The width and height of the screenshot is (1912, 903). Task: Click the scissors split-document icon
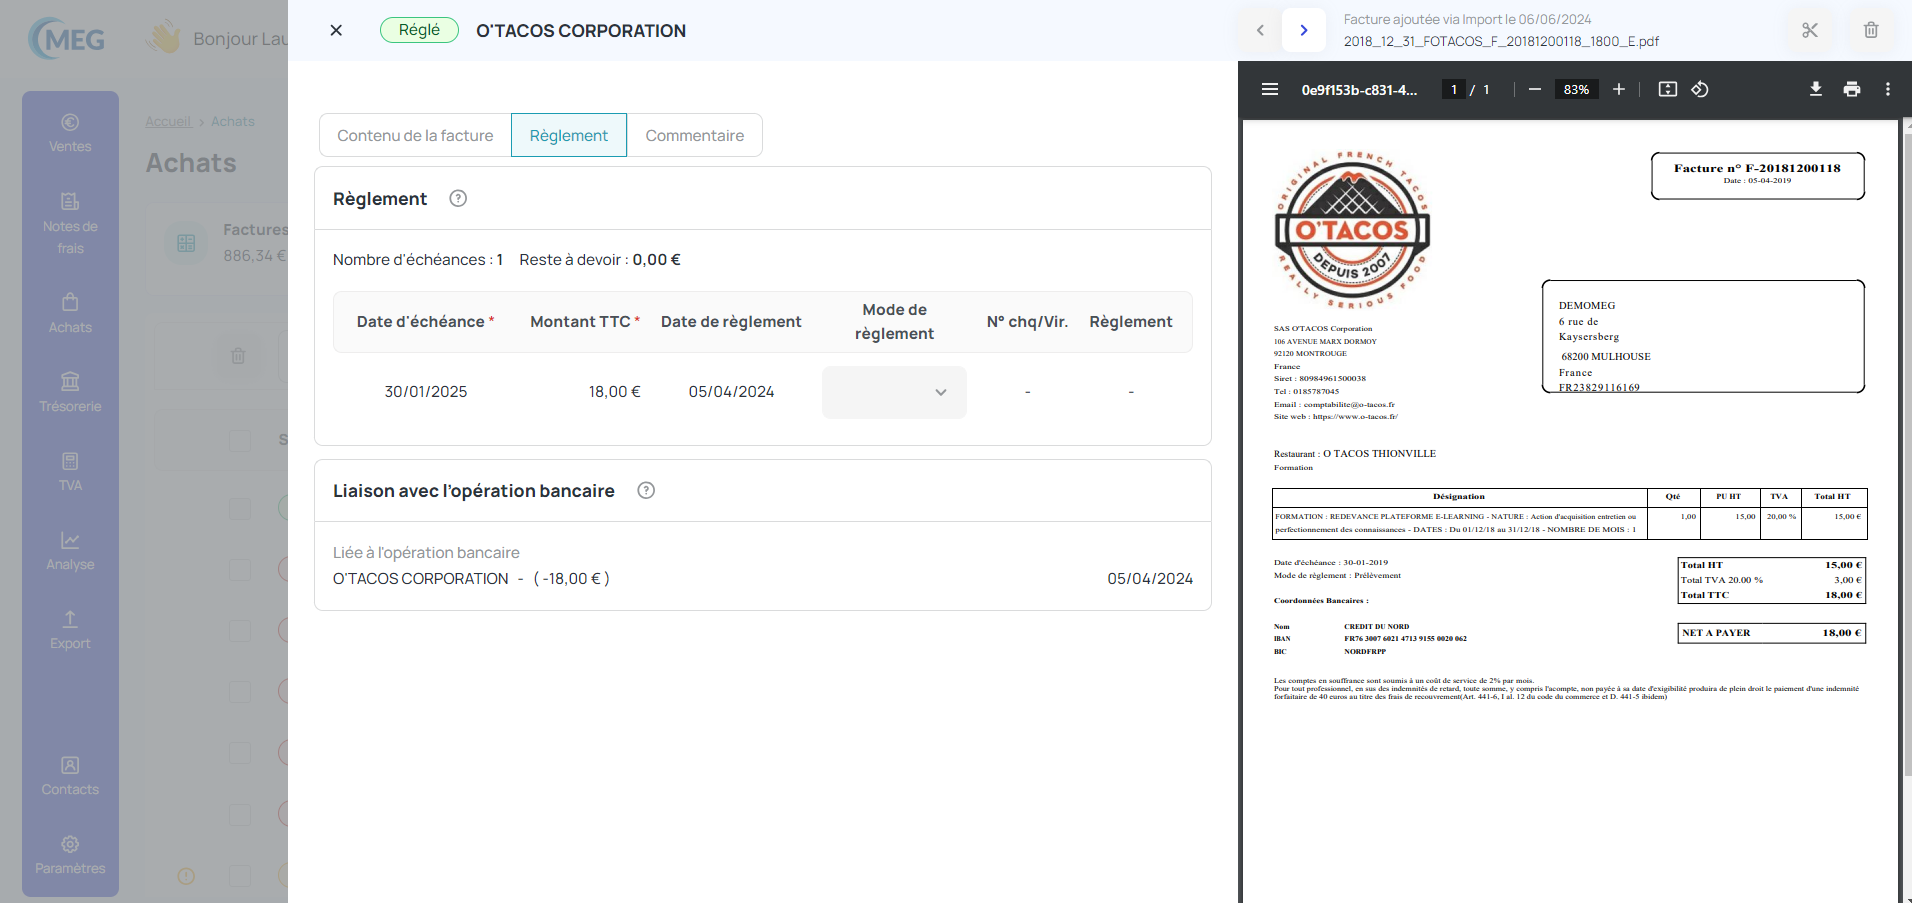(x=1810, y=30)
